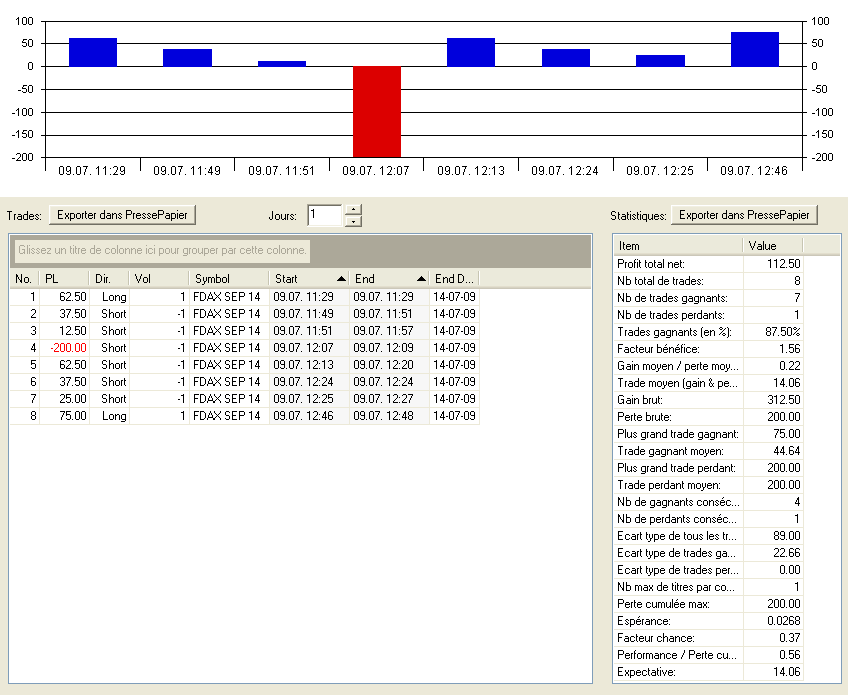Click the Jours number input field
The image size is (848, 695).
pyautogui.click(x=324, y=215)
